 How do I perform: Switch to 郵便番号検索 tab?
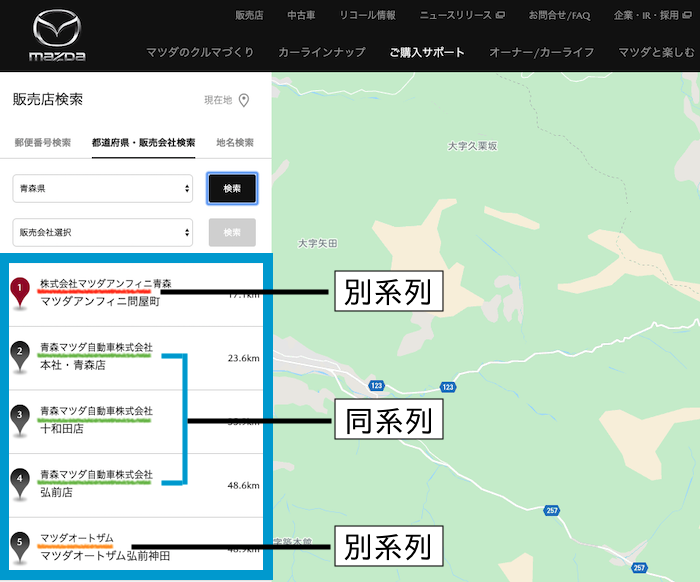click(43, 143)
